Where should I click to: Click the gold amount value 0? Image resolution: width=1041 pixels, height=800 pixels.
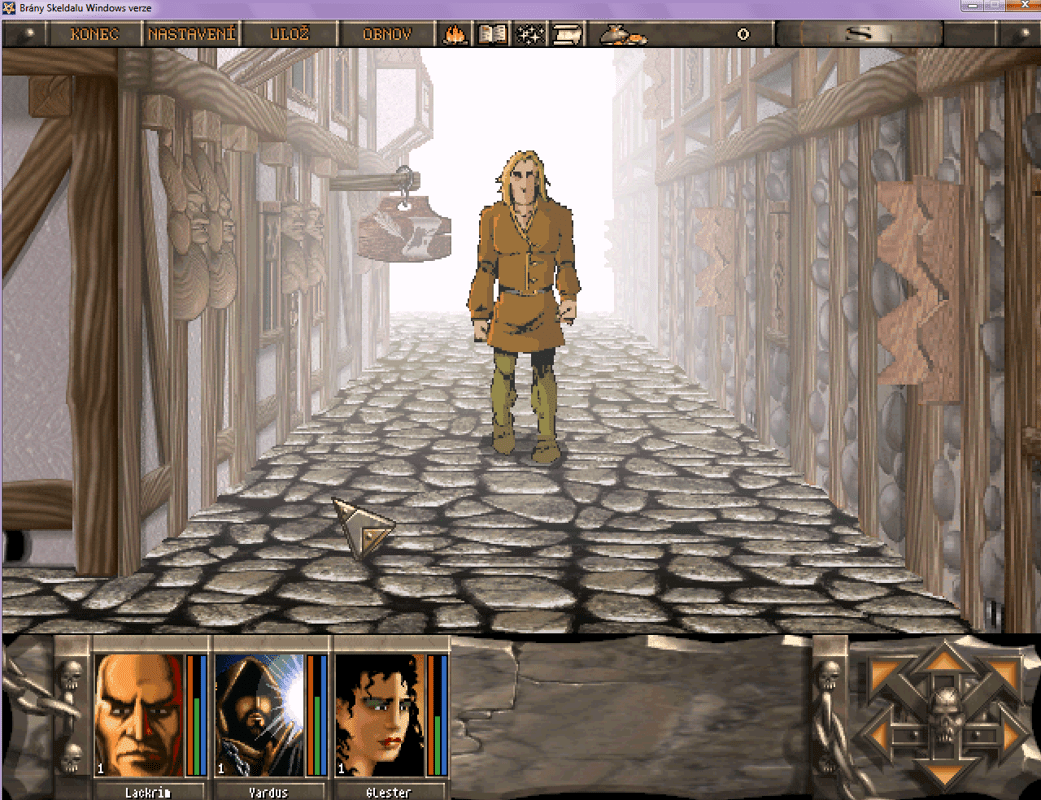point(743,35)
